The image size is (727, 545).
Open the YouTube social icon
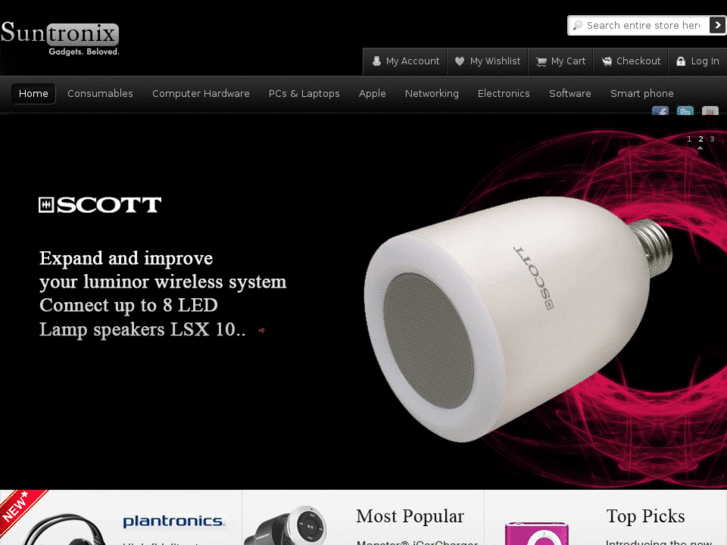coord(710,111)
